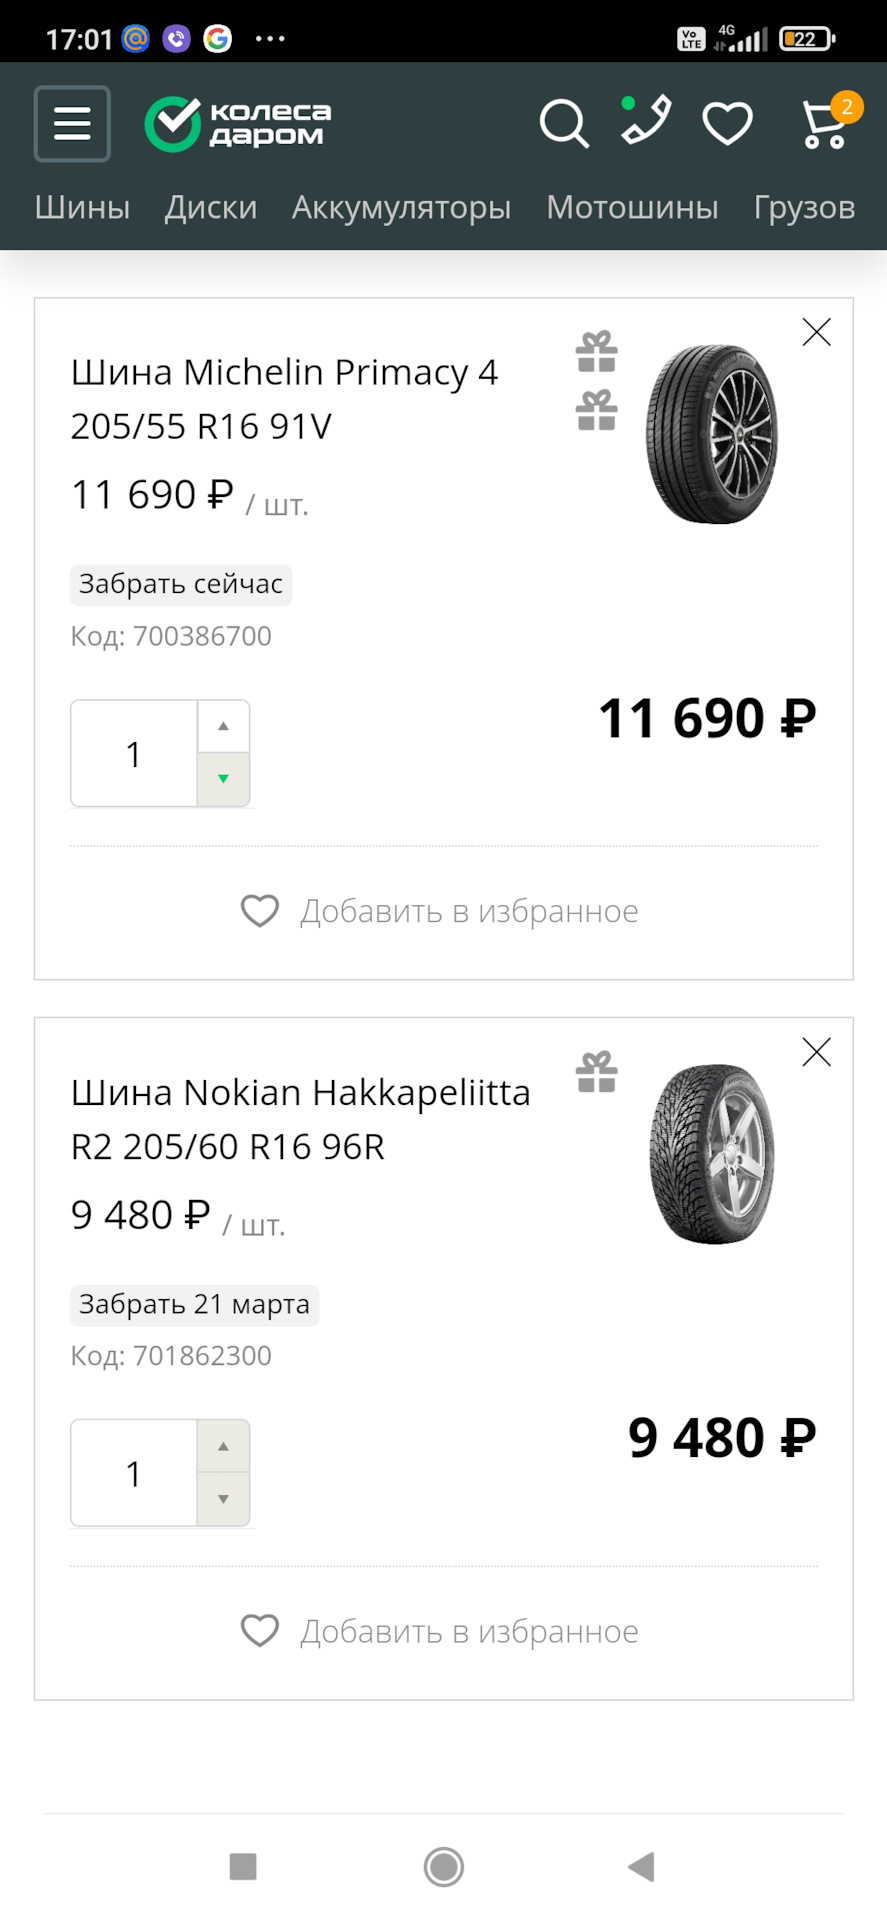This screenshot has height=1920, width=887.
Task: Decrease Nokian tire quantity
Action: (224, 1499)
